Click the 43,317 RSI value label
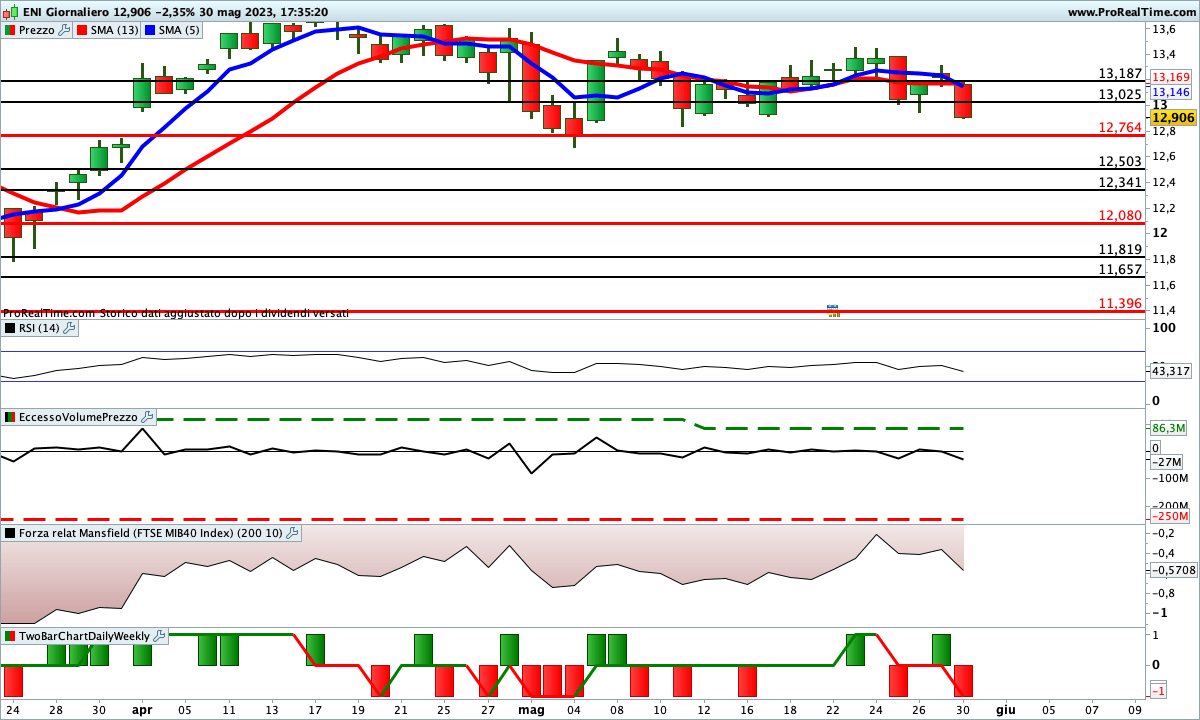Image resolution: width=1200 pixels, height=720 pixels. point(1170,371)
